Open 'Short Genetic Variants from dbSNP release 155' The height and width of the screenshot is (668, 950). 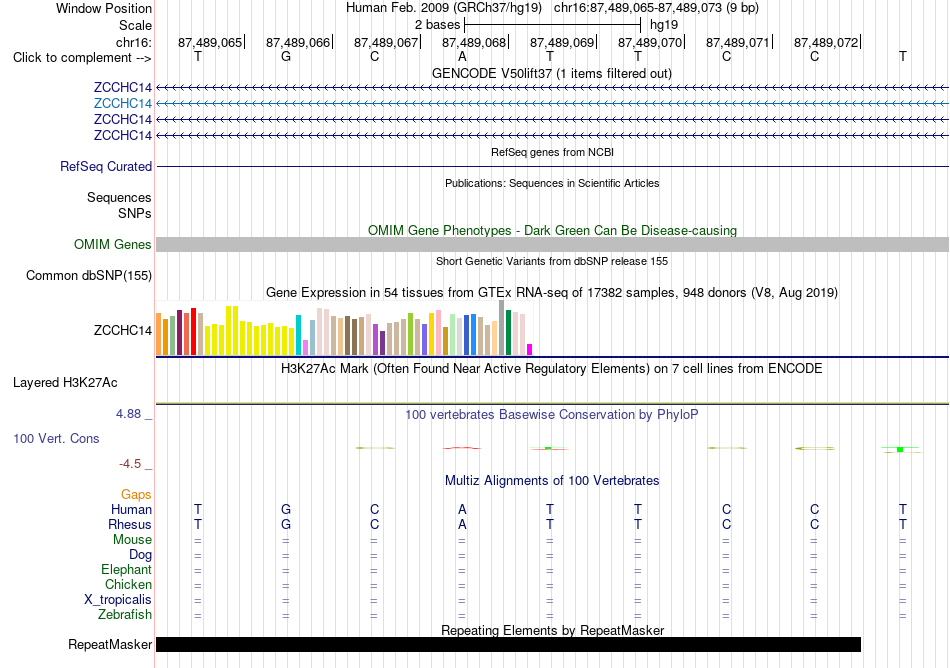click(x=552, y=261)
